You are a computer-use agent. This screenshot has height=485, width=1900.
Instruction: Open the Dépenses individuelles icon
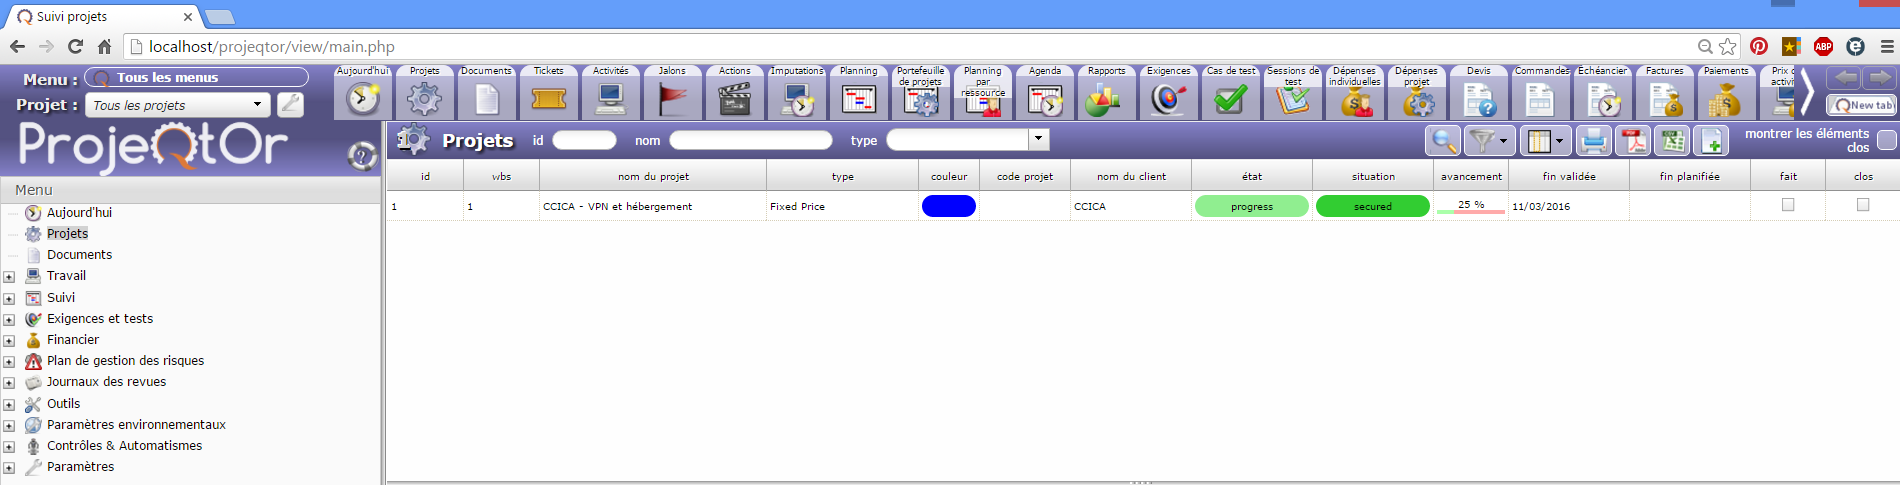pos(1355,102)
